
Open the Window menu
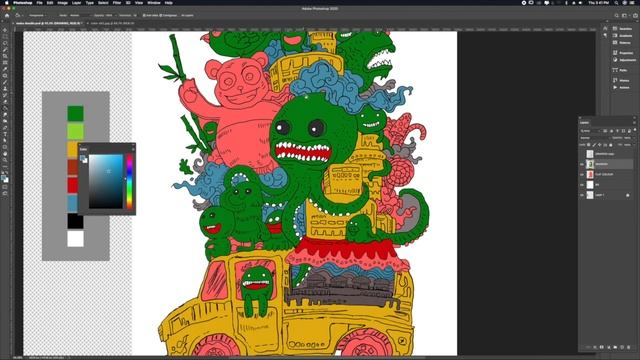tap(153, 2)
